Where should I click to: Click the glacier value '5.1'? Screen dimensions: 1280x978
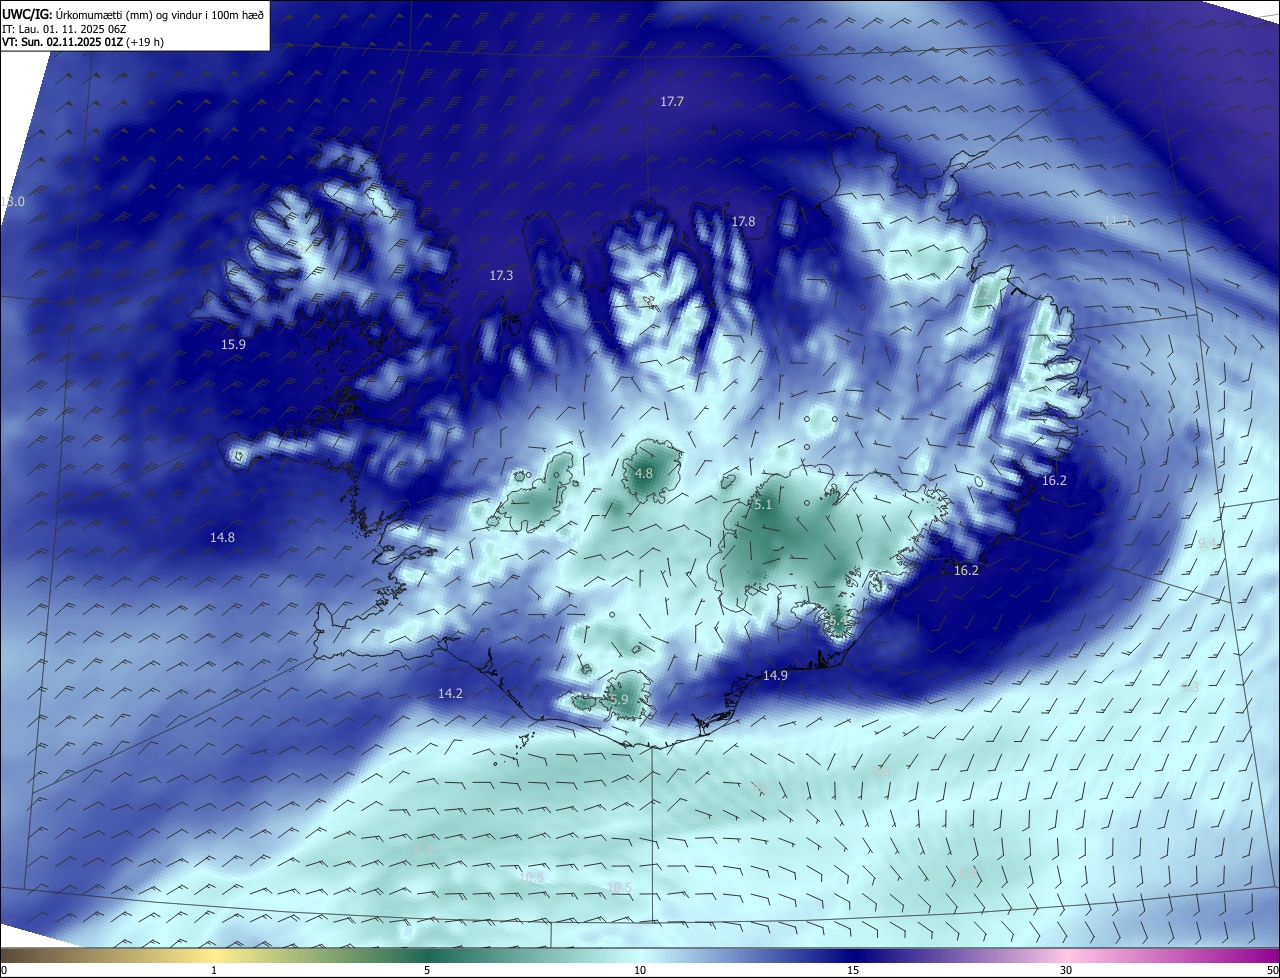[763, 506]
